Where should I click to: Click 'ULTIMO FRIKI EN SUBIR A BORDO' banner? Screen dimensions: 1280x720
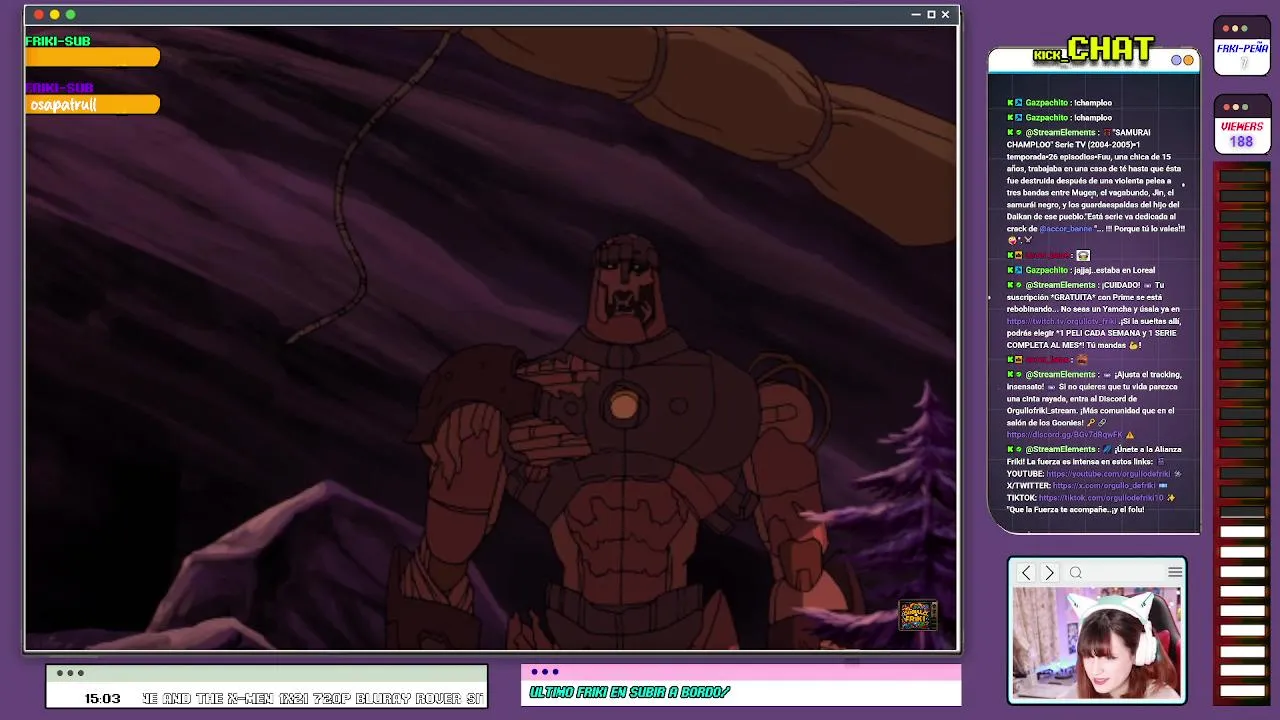point(630,692)
